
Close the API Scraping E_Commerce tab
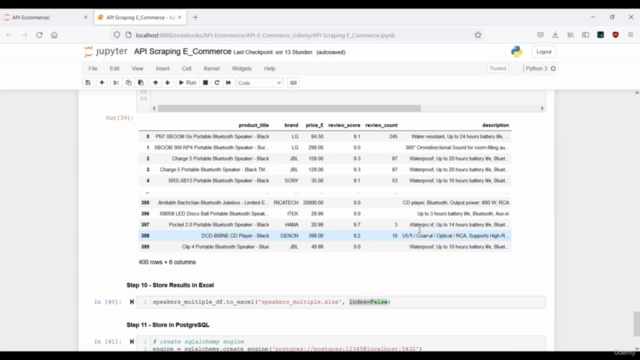[x=180, y=18]
